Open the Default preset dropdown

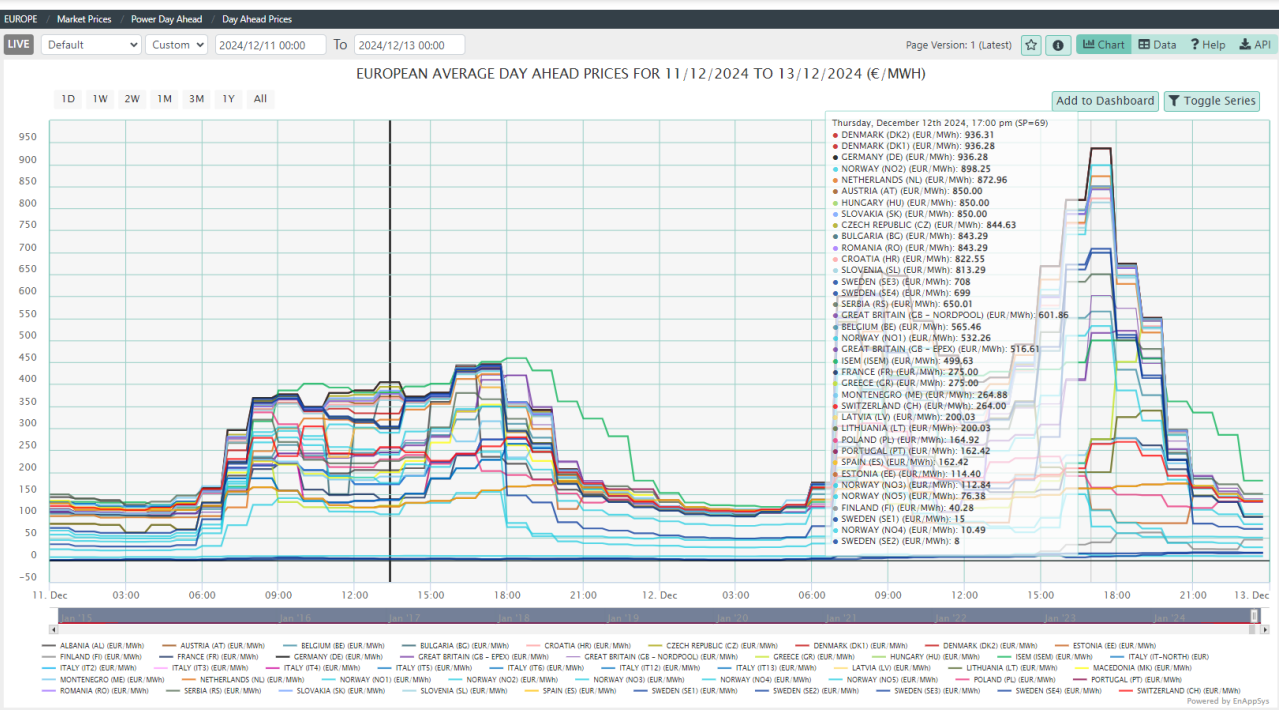[91, 45]
